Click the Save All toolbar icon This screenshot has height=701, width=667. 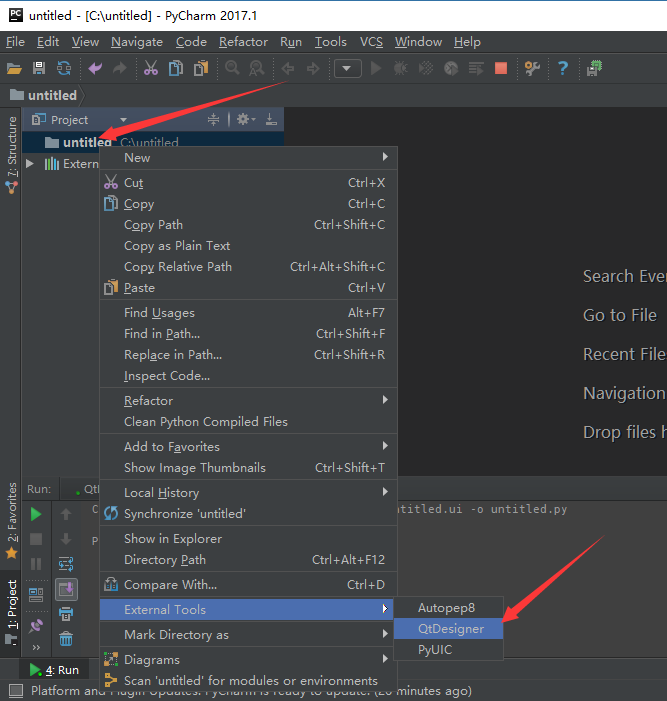pyautogui.click(x=39, y=68)
